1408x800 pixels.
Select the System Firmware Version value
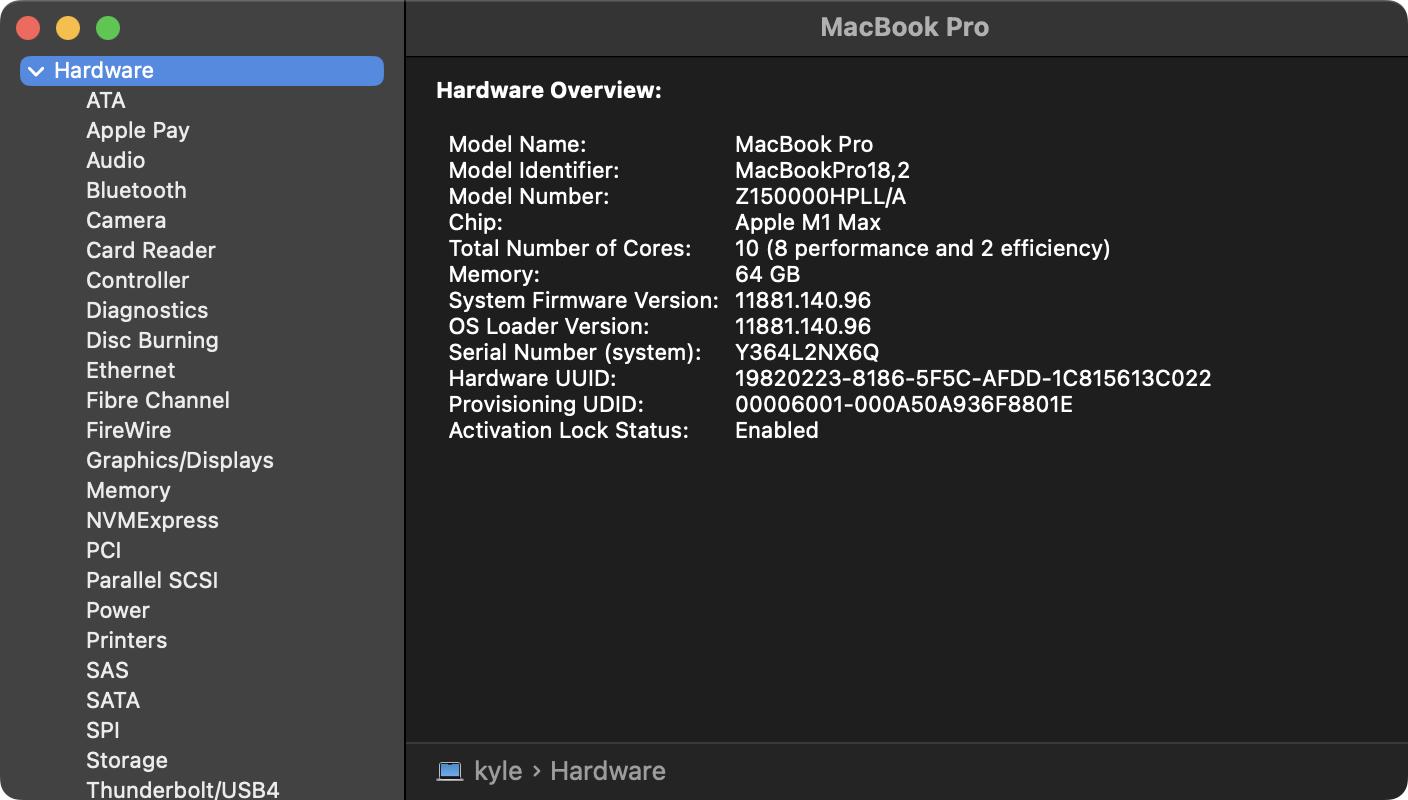click(x=803, y=300)
